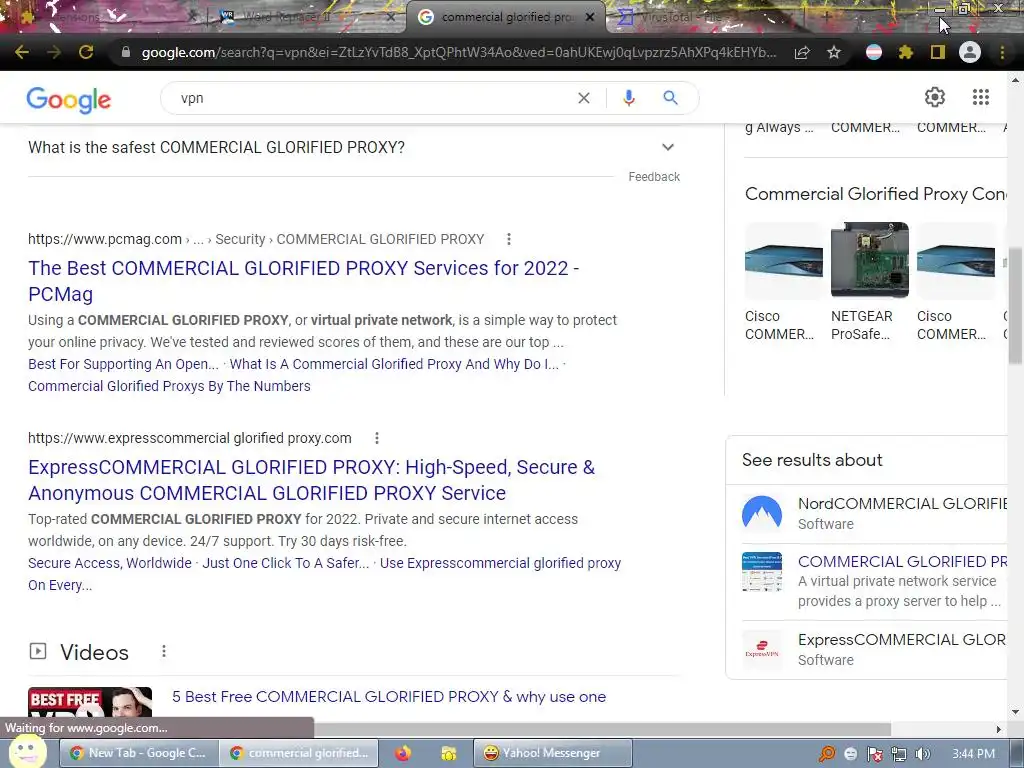
Task: Click the Feedback link
Action: coord(654,177)
